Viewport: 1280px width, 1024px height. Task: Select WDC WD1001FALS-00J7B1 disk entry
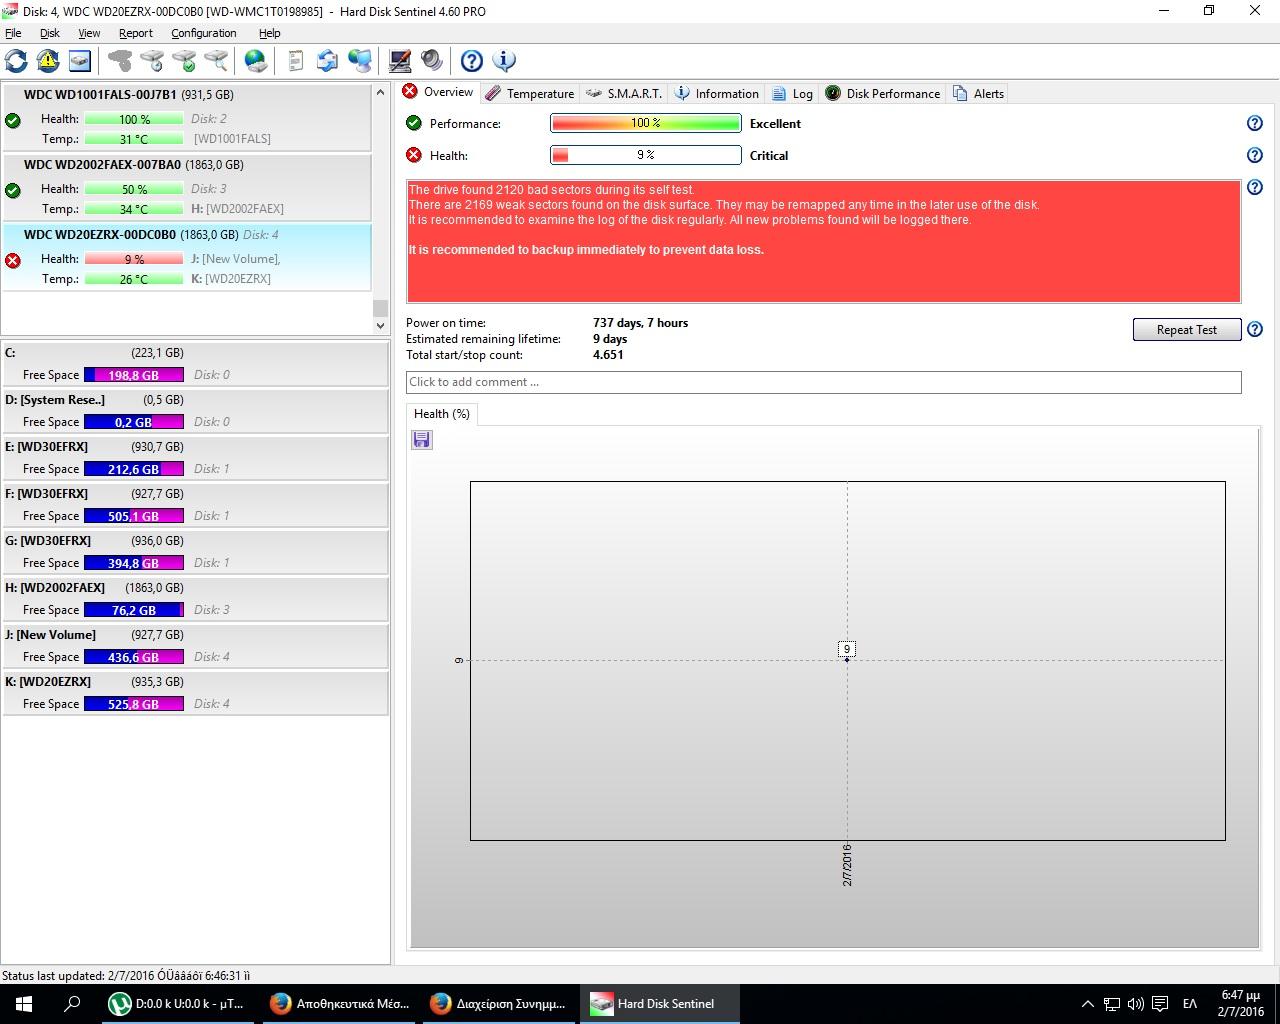(186, 117)
